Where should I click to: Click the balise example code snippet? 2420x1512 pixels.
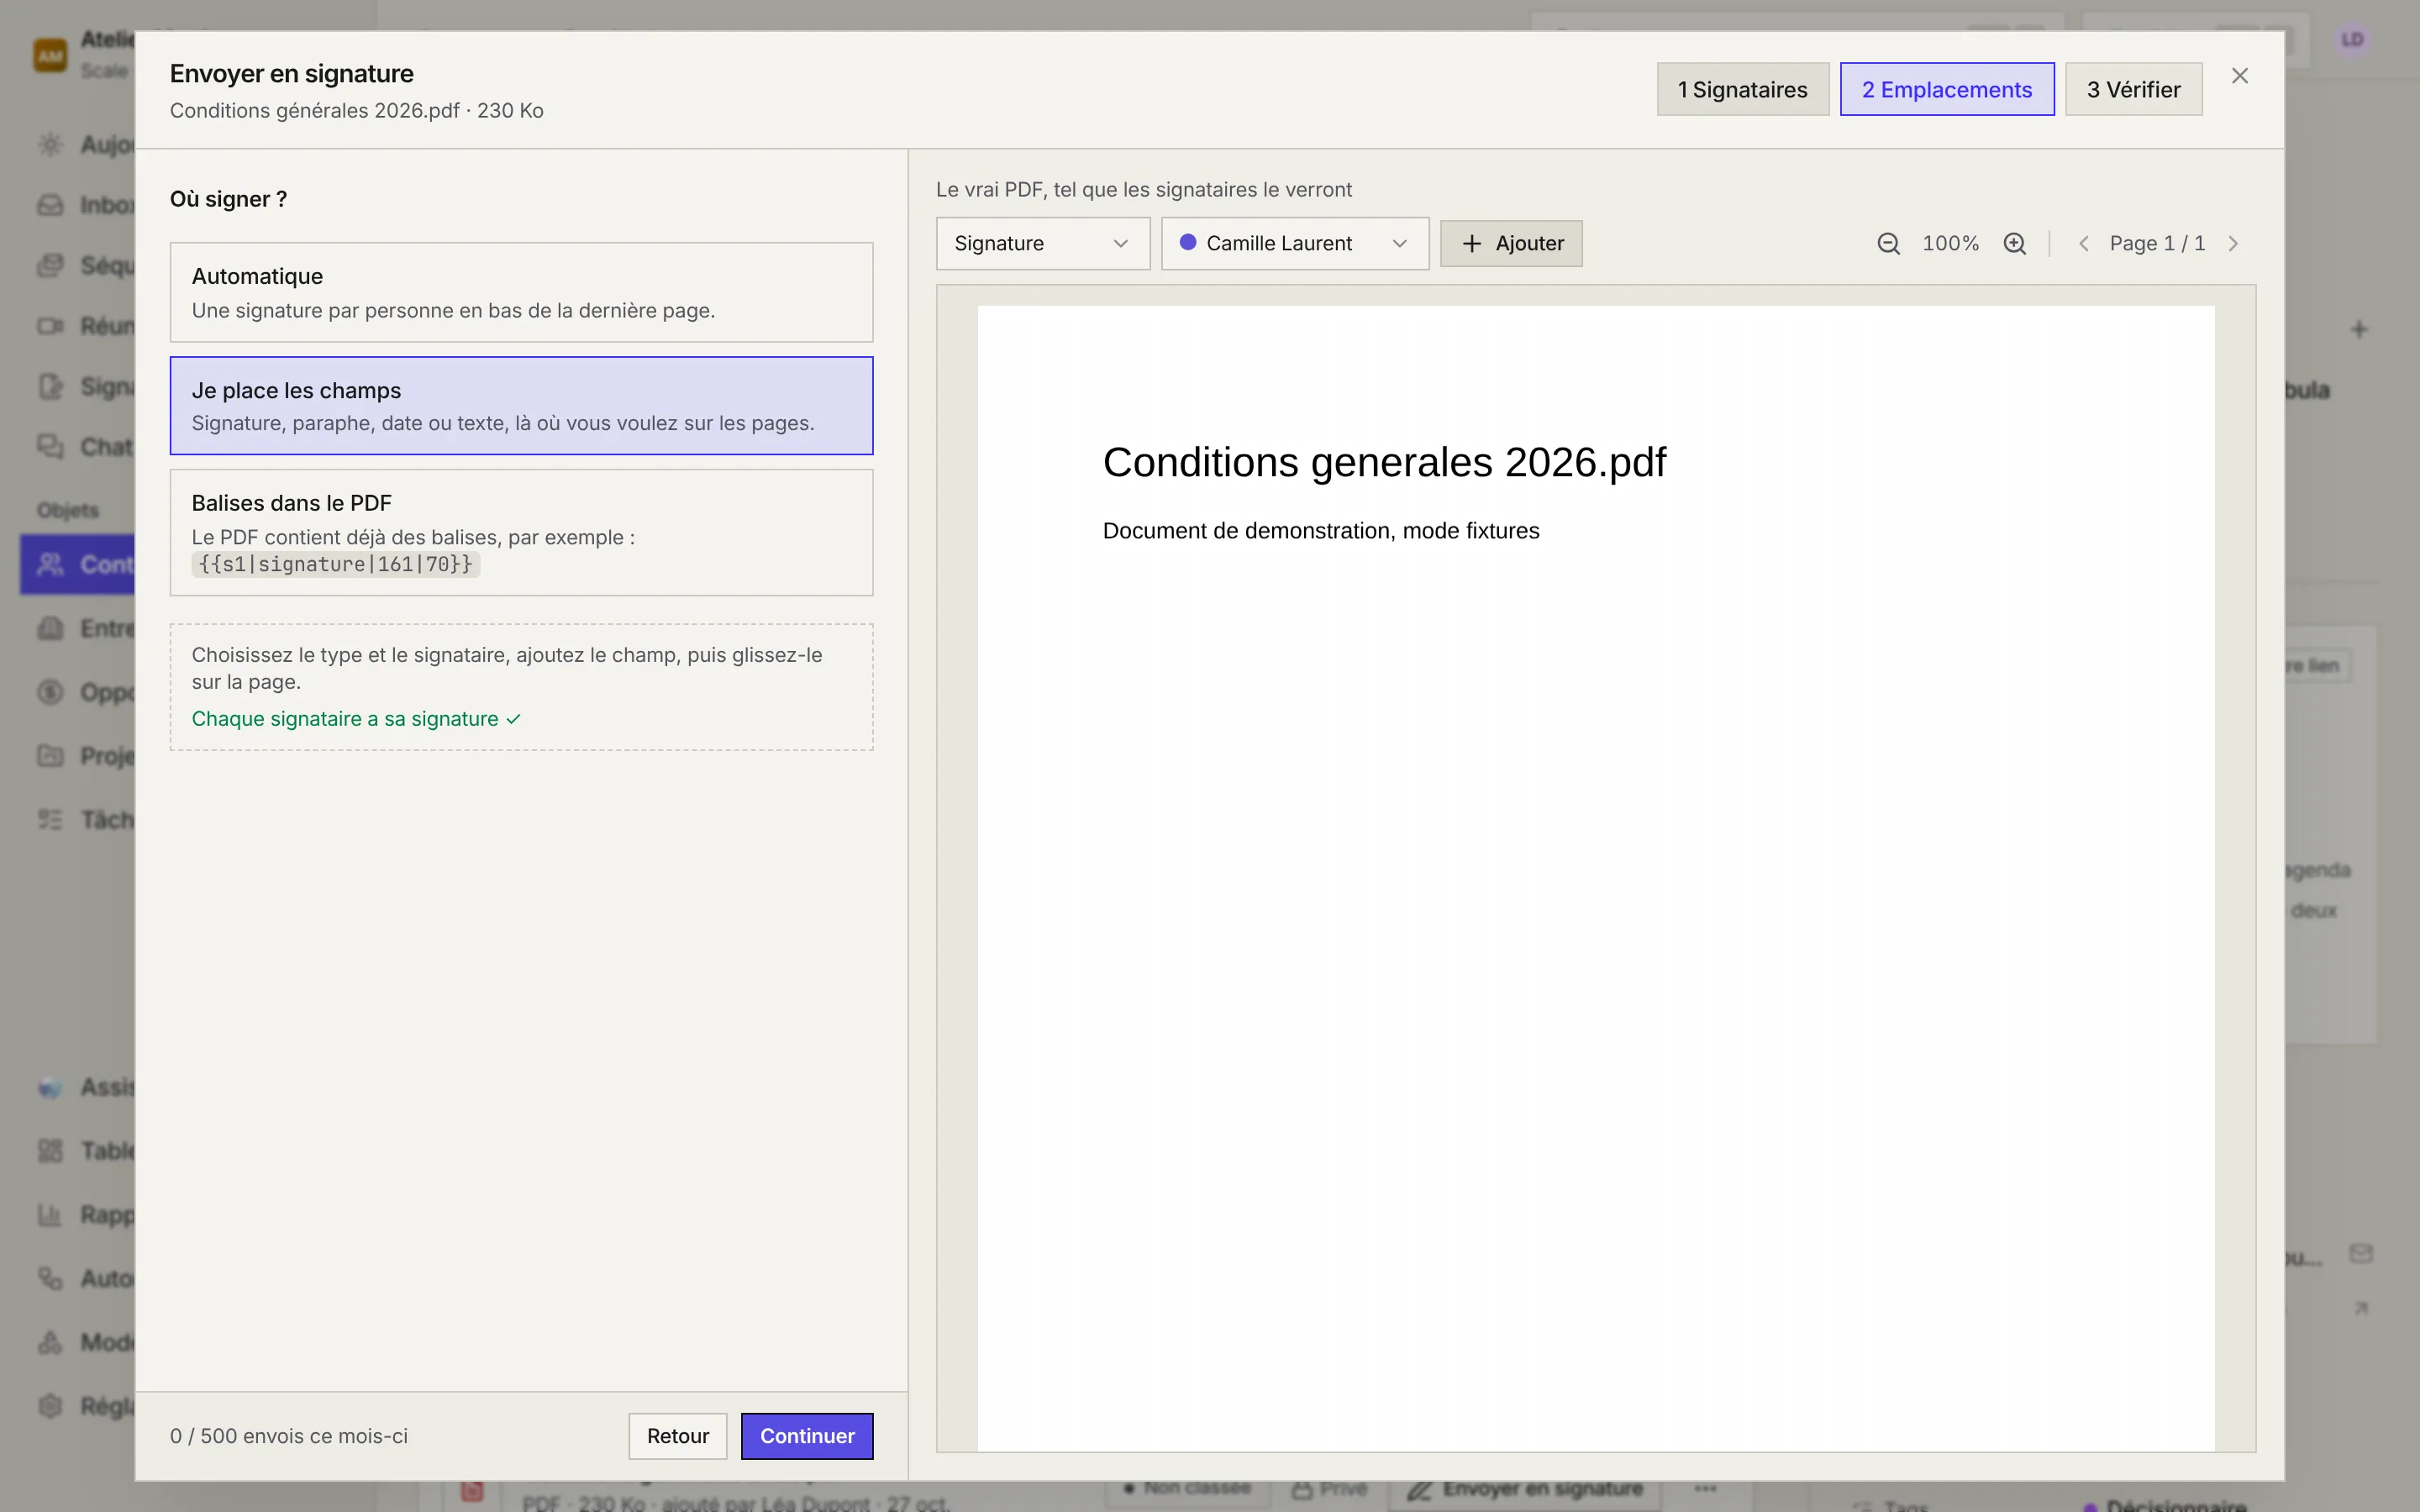335,564
